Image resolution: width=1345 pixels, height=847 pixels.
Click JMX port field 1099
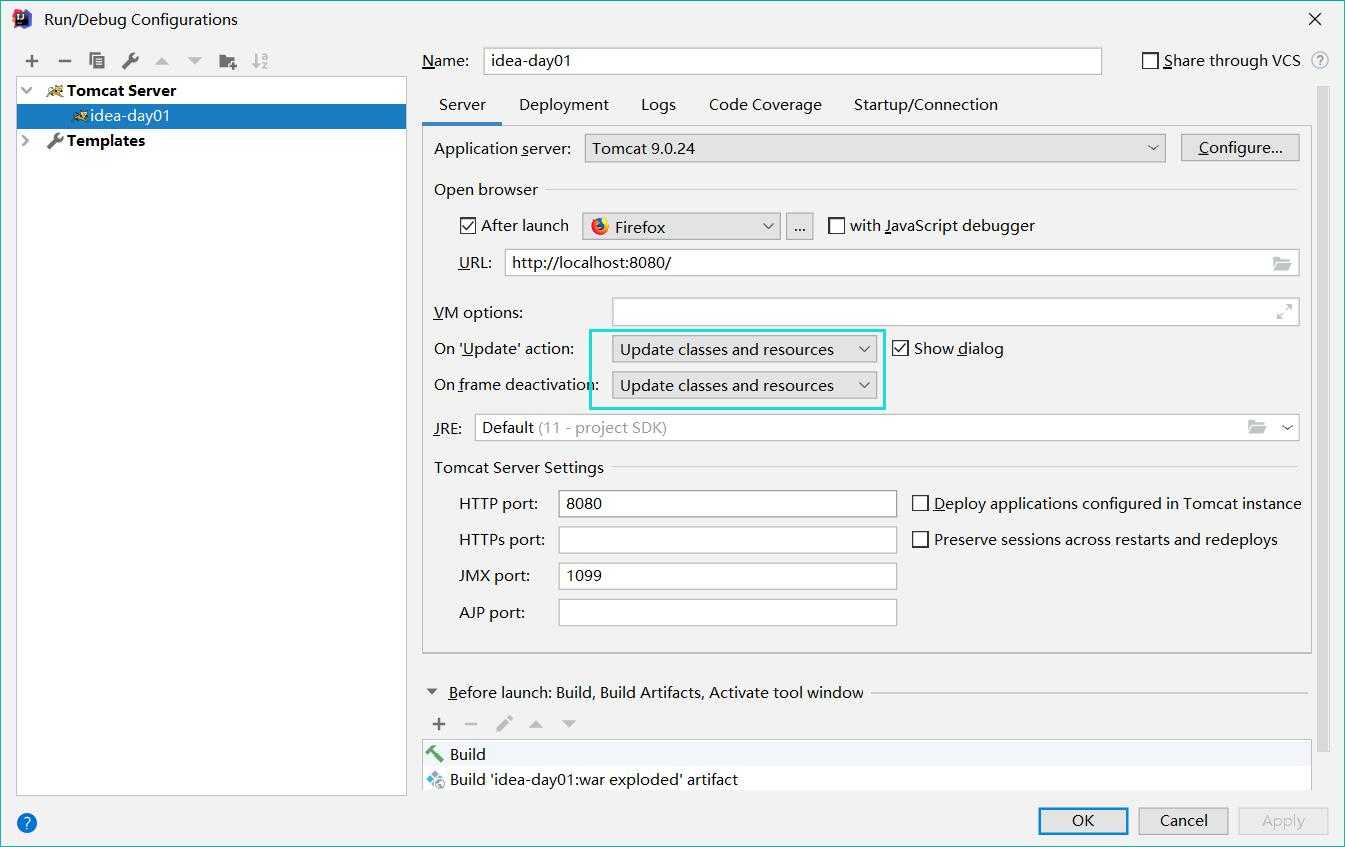click(x=727, y=576)
